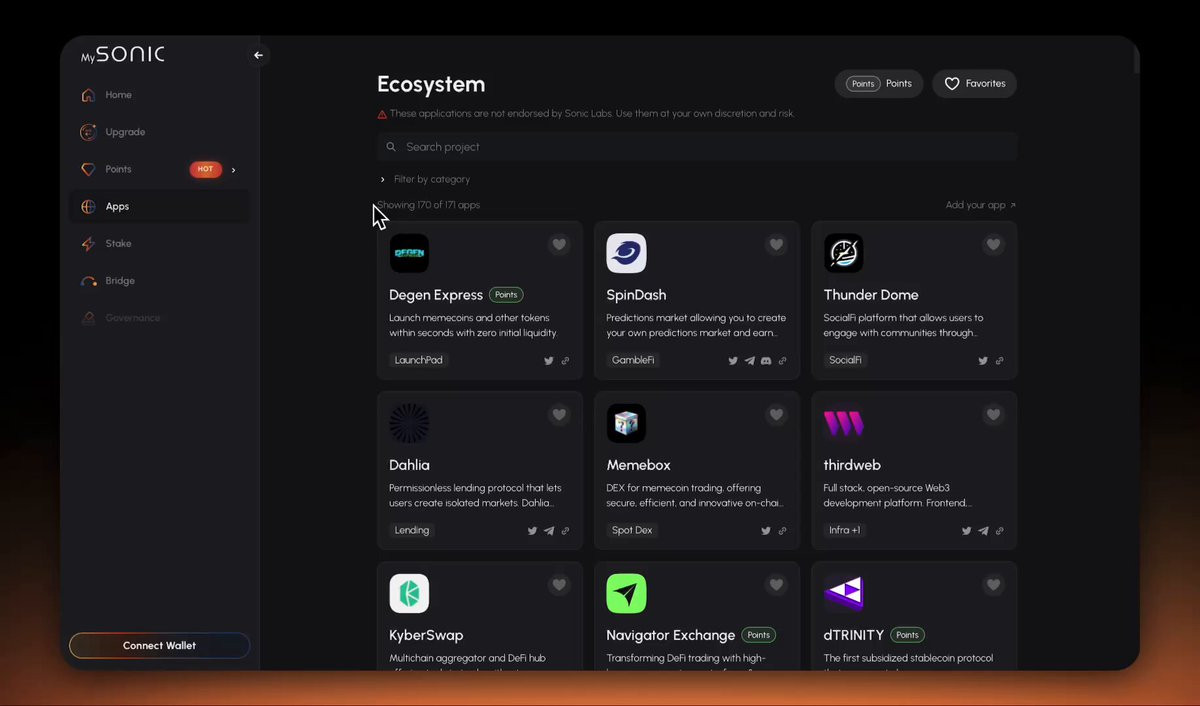Favorite the SpinDash app
The image size is (1200, 706).
[776, 244]
